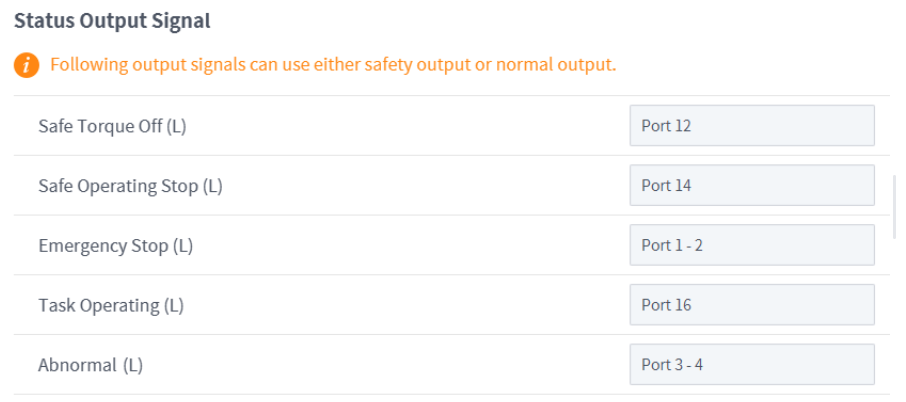Screen dimensions: 906x402
Task: Select the Task Operating port field
Action: click(x=751, y=305)
